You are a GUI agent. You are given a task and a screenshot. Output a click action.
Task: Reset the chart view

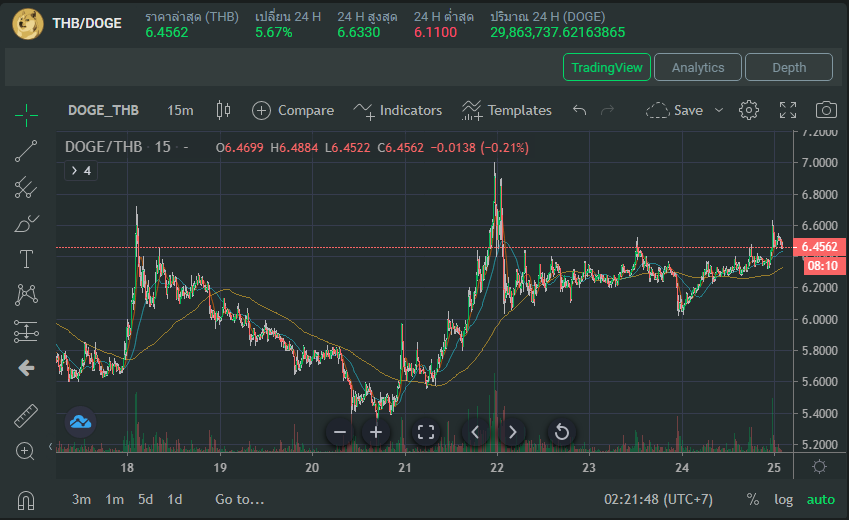(x=562, y=432)
